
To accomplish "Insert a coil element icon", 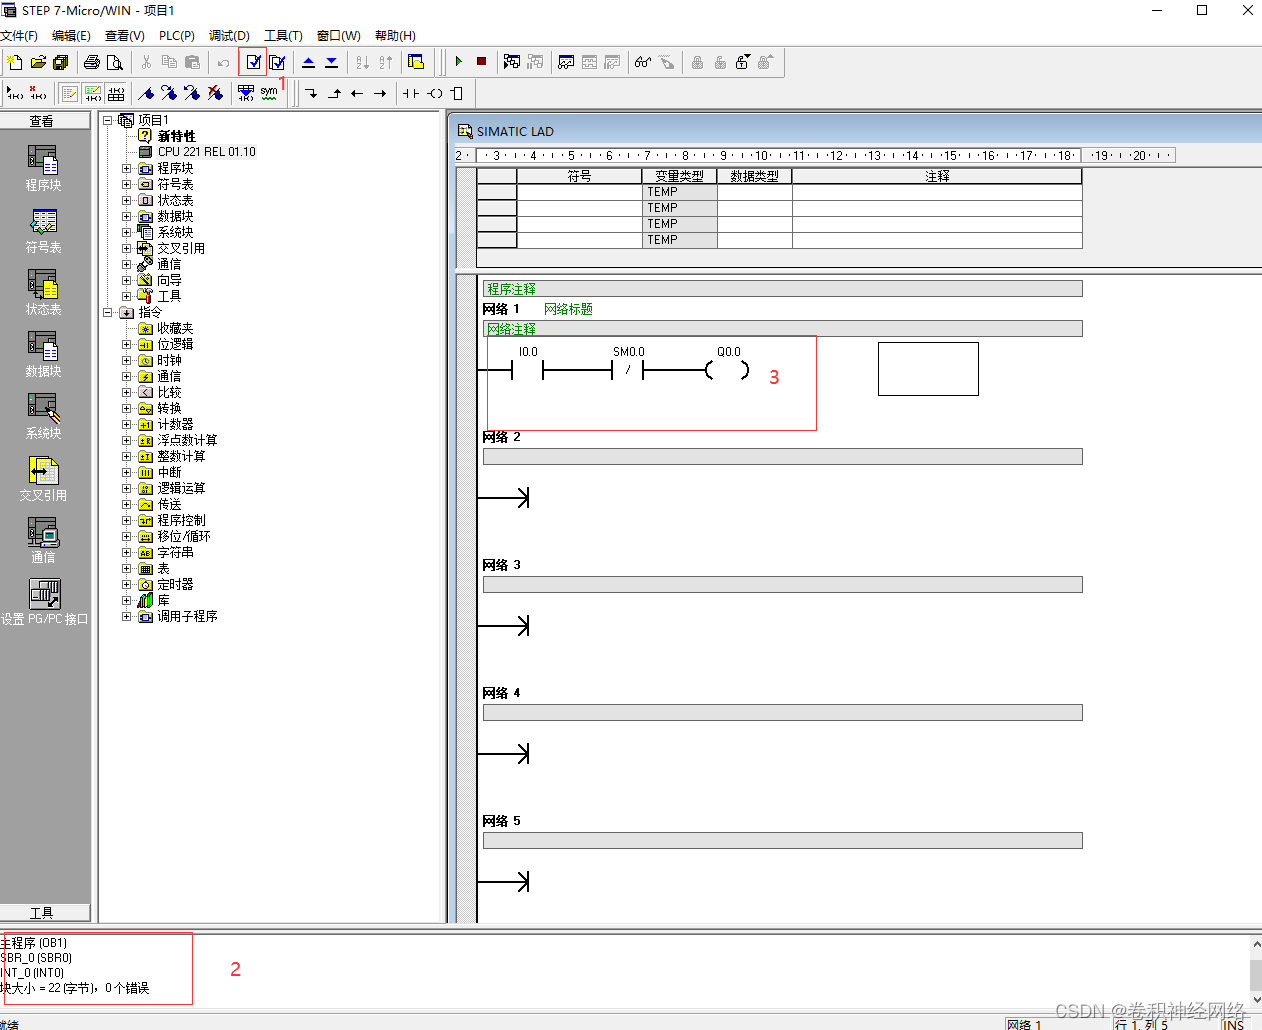I will (x=434, y=93).
